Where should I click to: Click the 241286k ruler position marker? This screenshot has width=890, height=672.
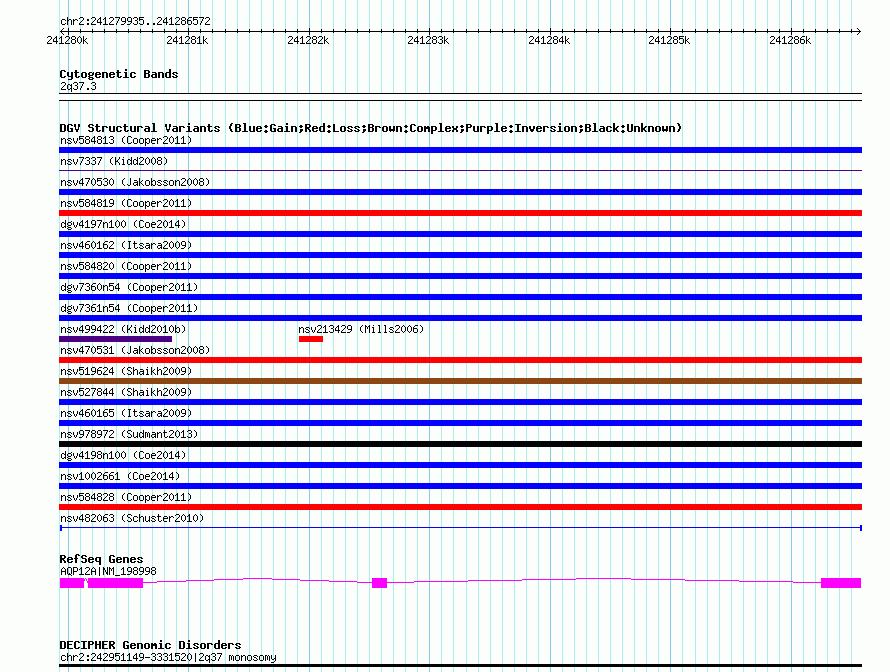(x=790, y=40)
